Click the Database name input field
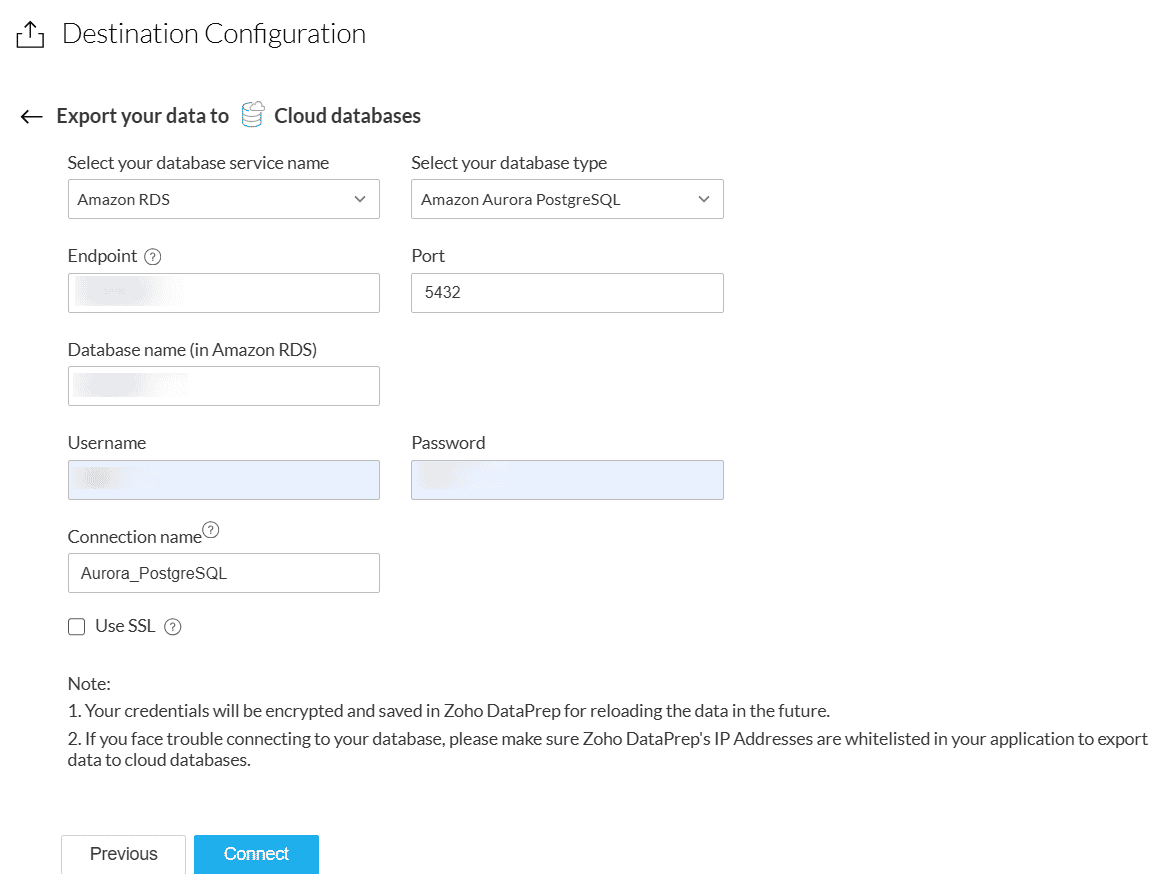Viewport: 1159px width, 890px height. (223, 386)
